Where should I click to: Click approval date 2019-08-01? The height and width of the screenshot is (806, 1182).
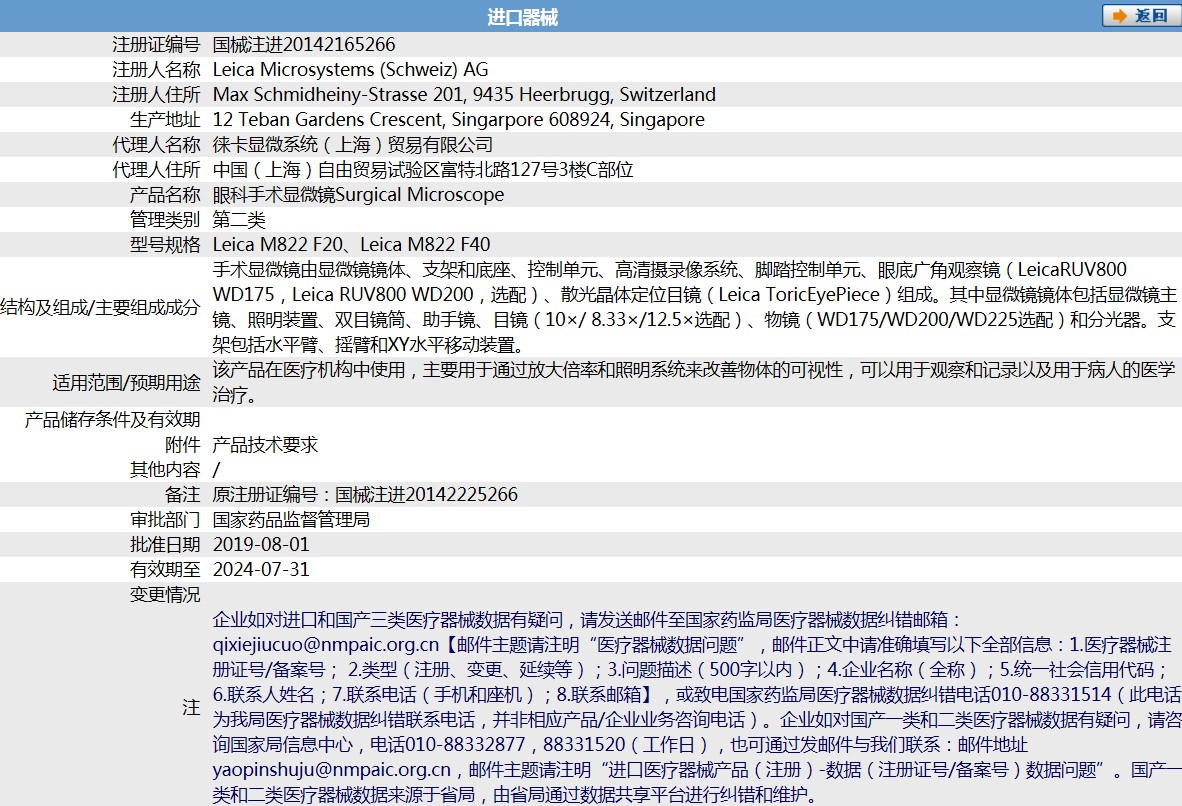(x=261, y=544)
